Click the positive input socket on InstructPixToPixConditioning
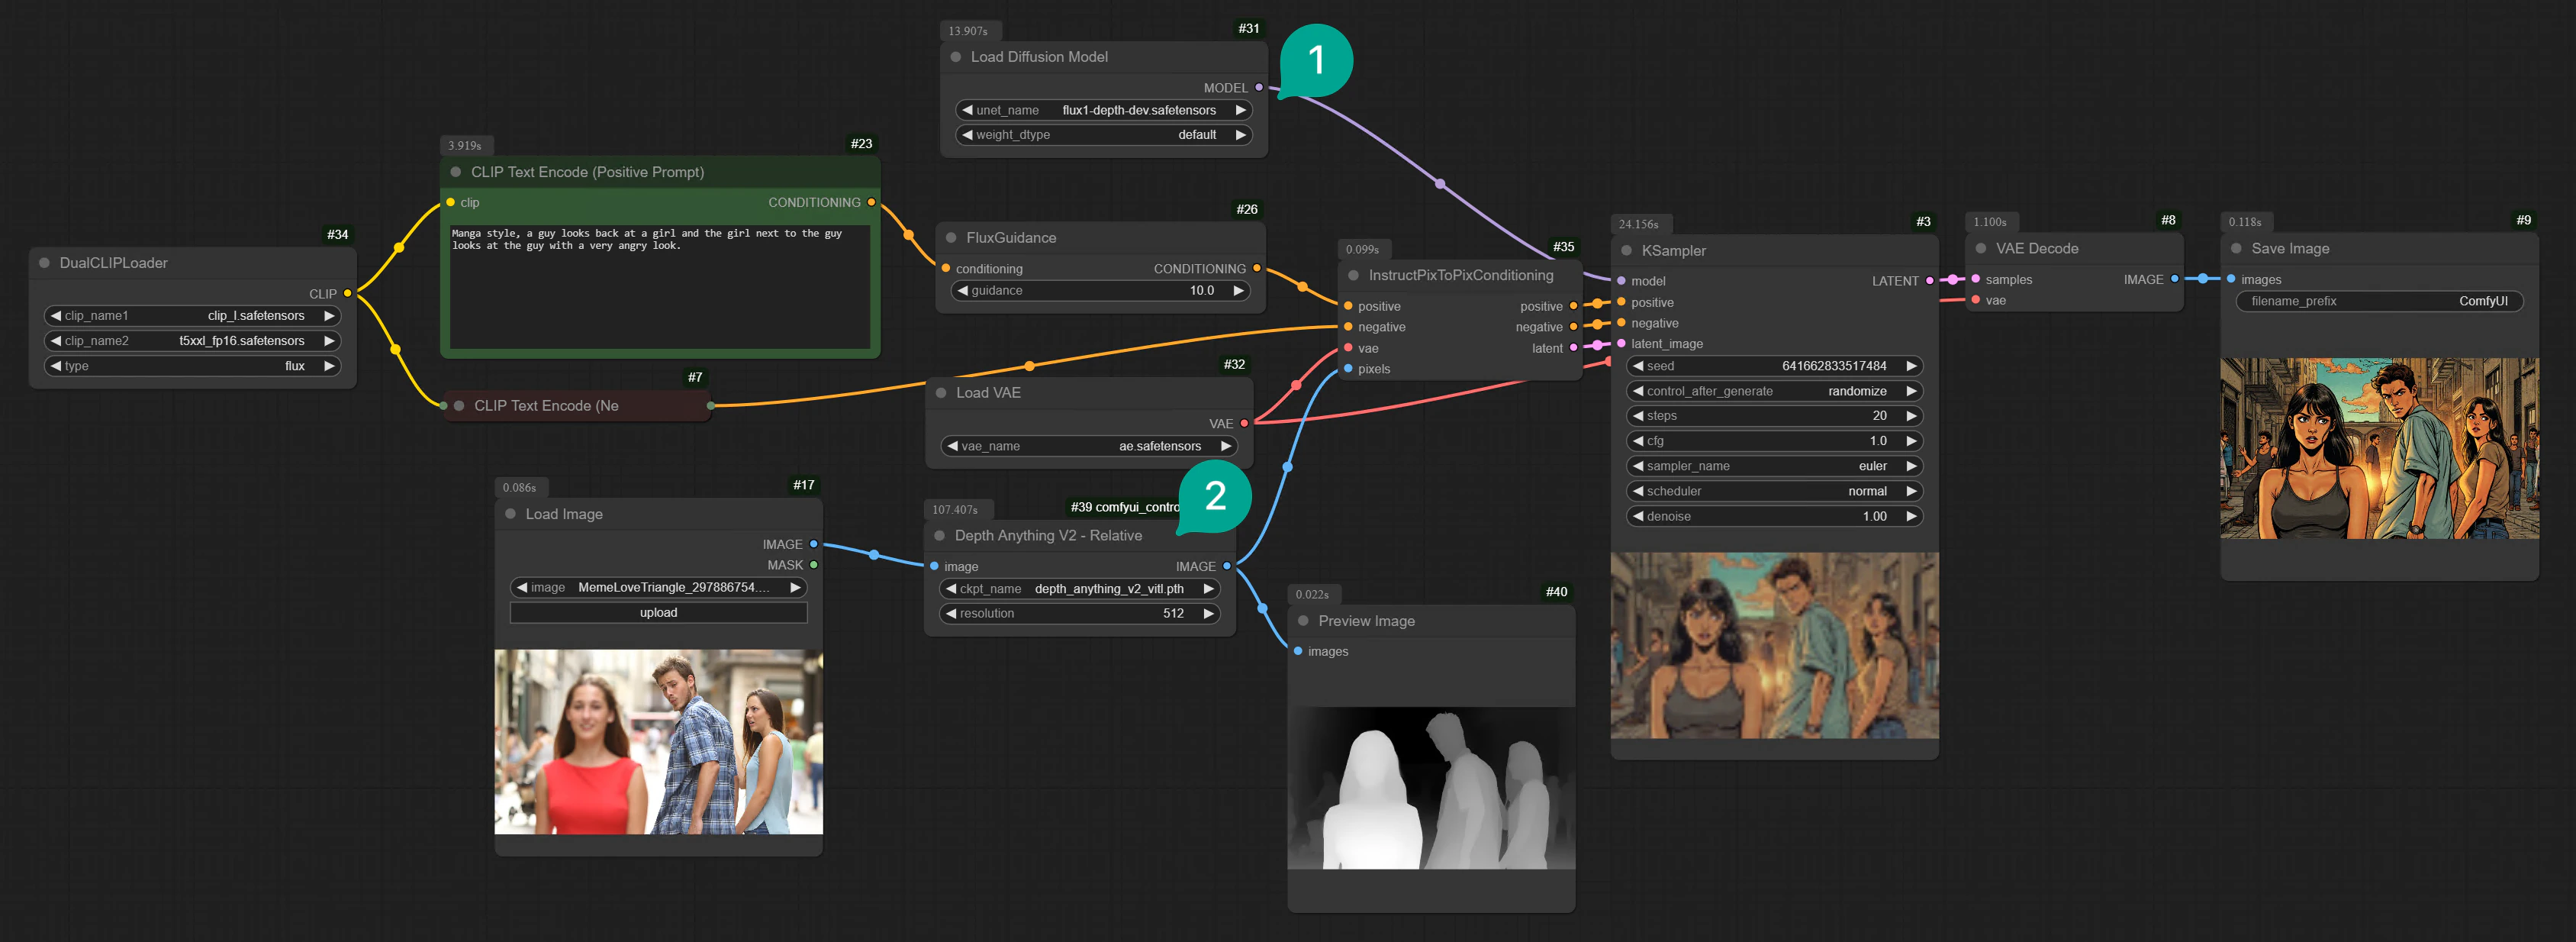2576x942 pixels. click(x=1348, y=306)
